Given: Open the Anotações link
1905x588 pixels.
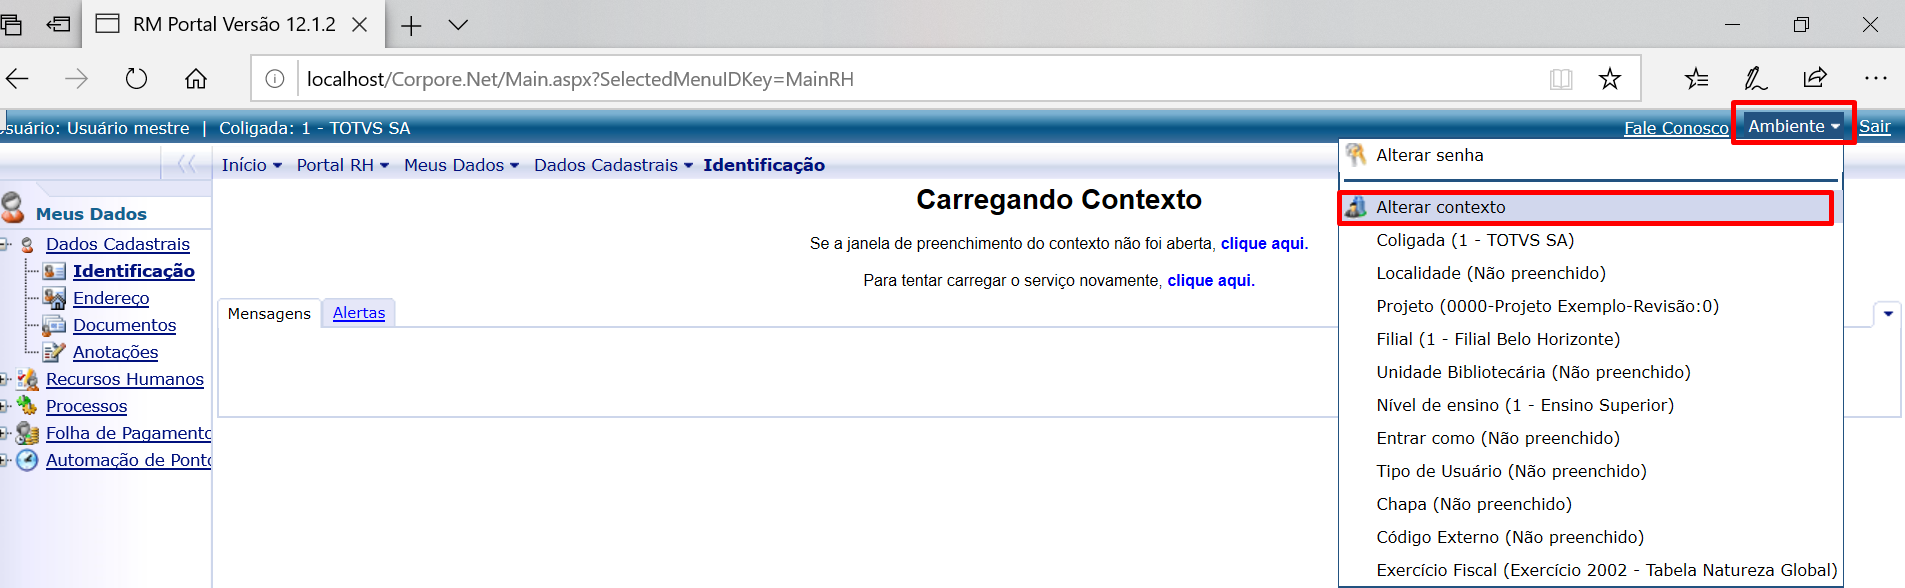Looking at the screenshot, I should pyautogui.click(x=115, y=352).
